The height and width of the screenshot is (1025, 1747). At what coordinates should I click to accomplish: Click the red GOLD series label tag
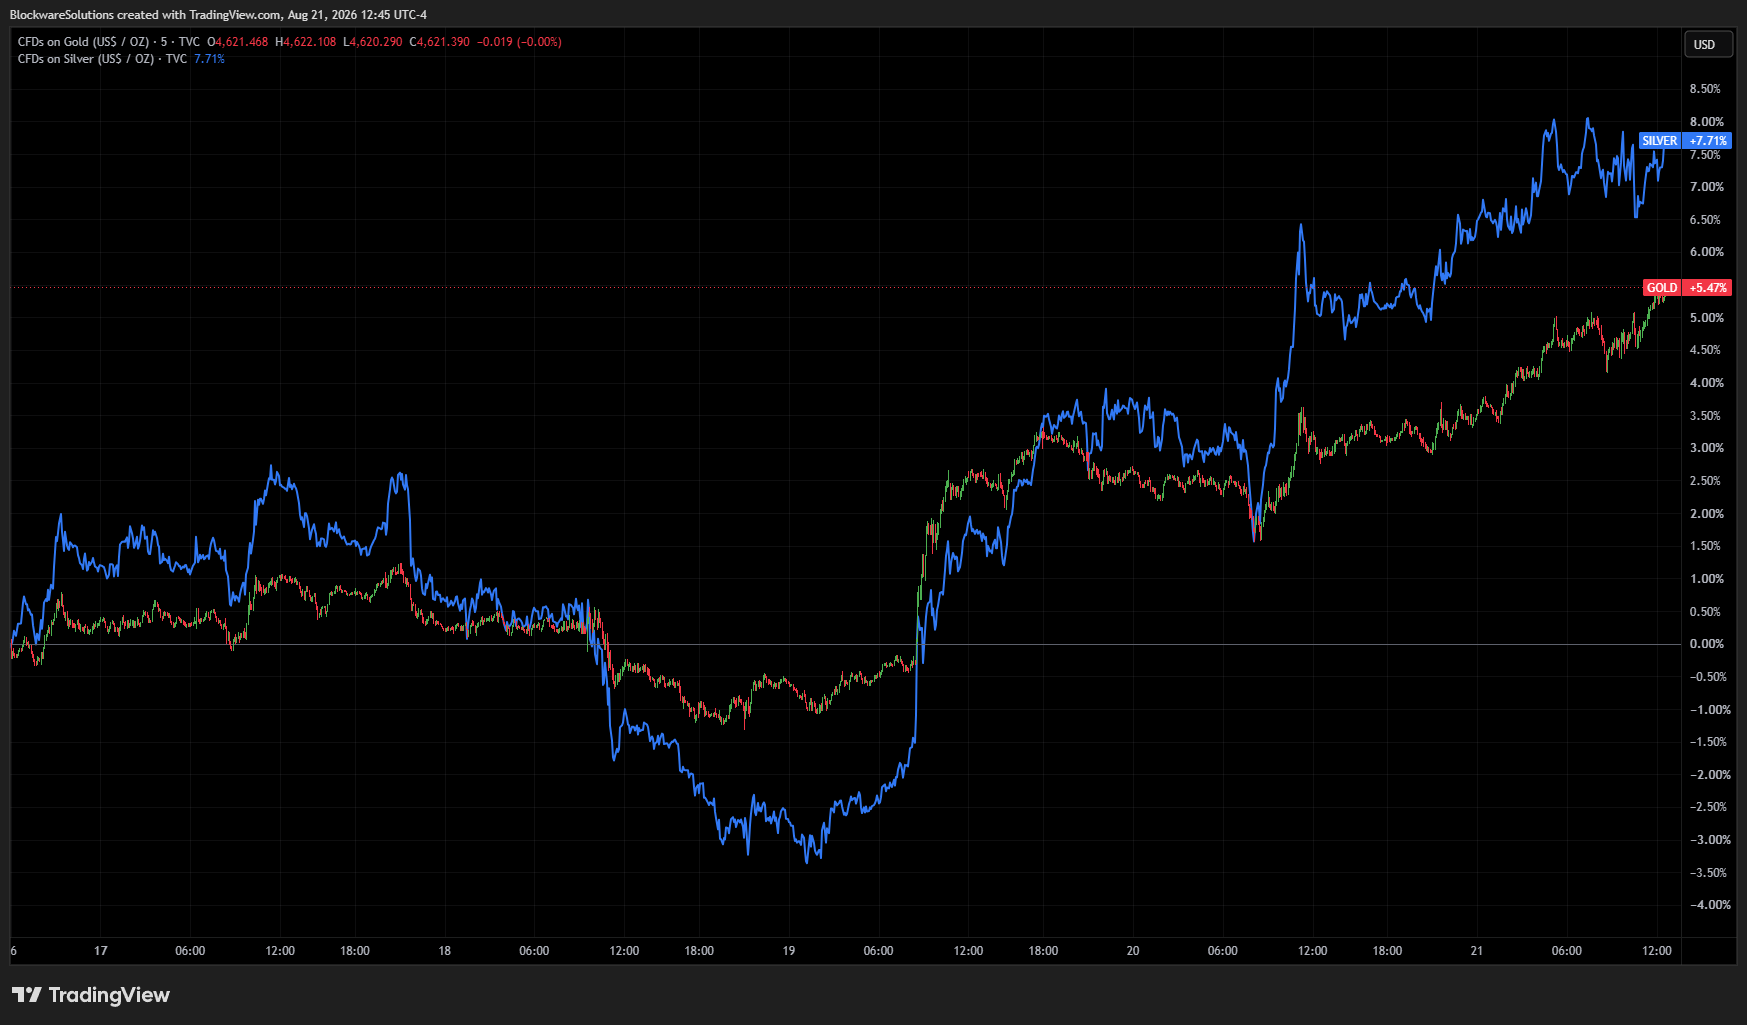pos(1662,288)
